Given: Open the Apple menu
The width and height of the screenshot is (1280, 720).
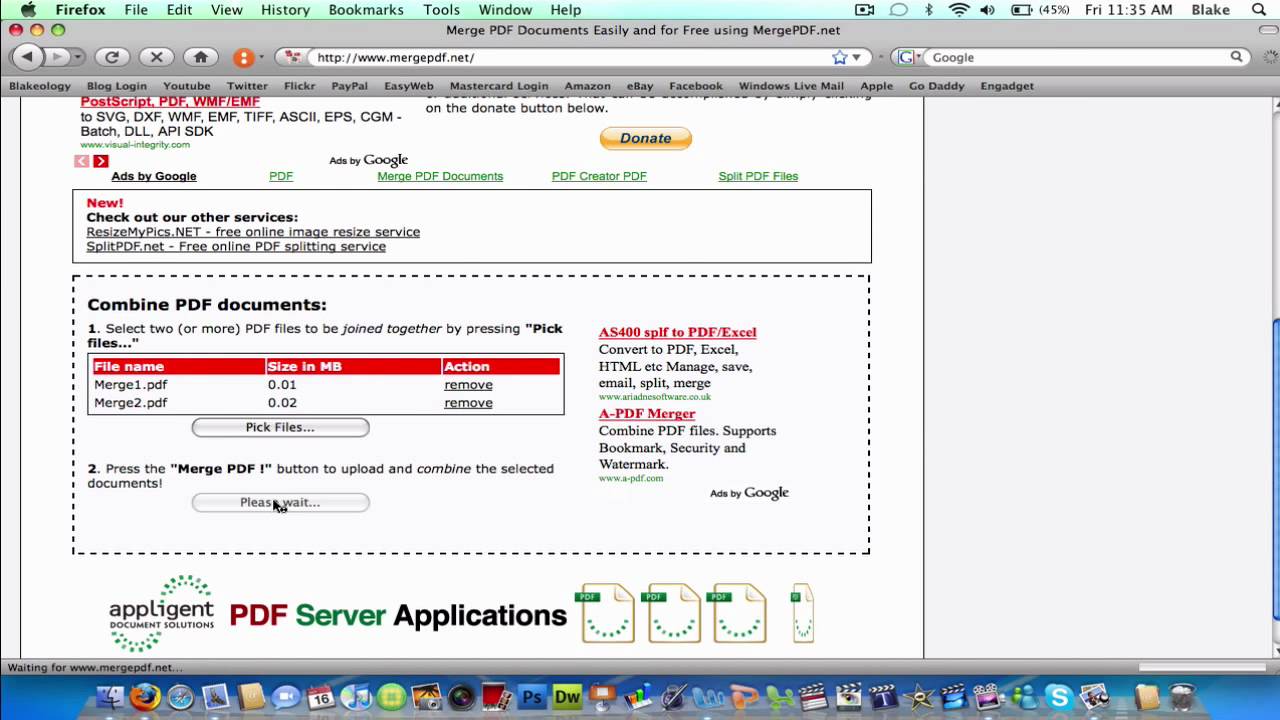Looking at the screenshot, I should pyautogui.click(x=27, y=10).
